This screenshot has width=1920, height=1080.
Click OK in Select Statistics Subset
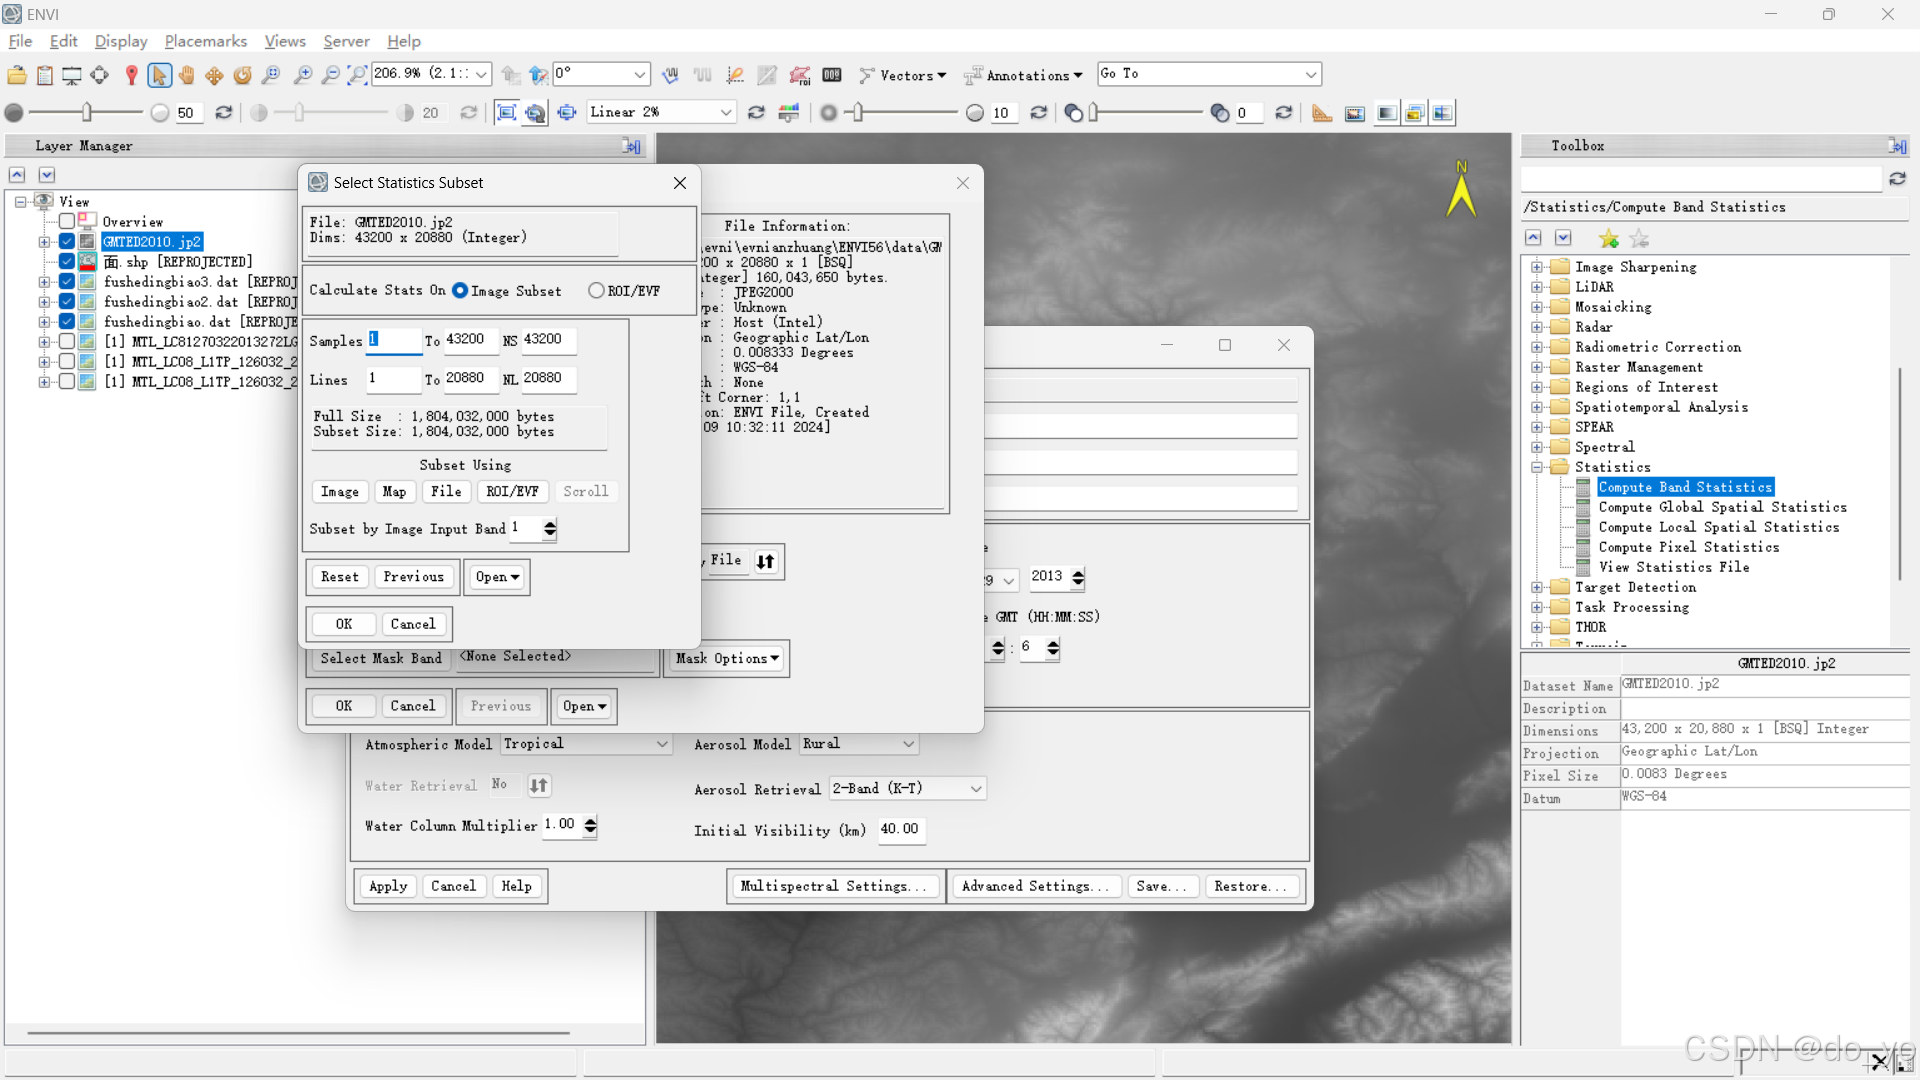coord(343,624)
